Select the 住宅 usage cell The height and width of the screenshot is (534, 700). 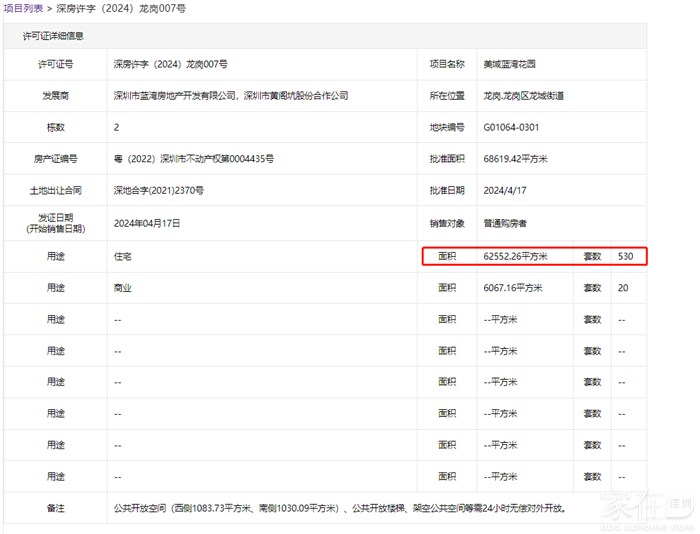123,256
